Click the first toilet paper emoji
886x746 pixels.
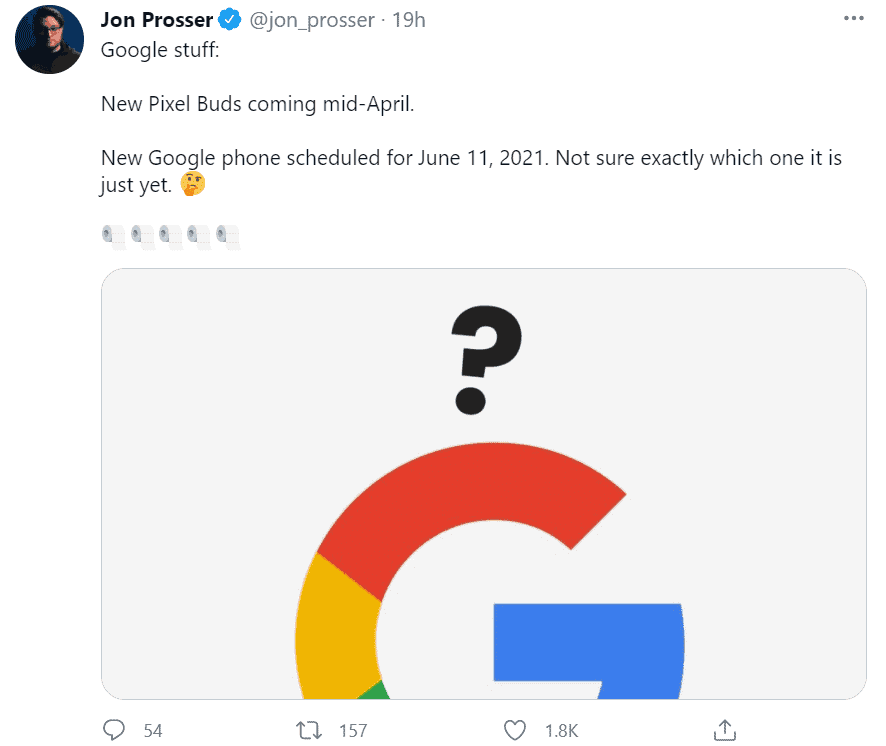point(113,237)
